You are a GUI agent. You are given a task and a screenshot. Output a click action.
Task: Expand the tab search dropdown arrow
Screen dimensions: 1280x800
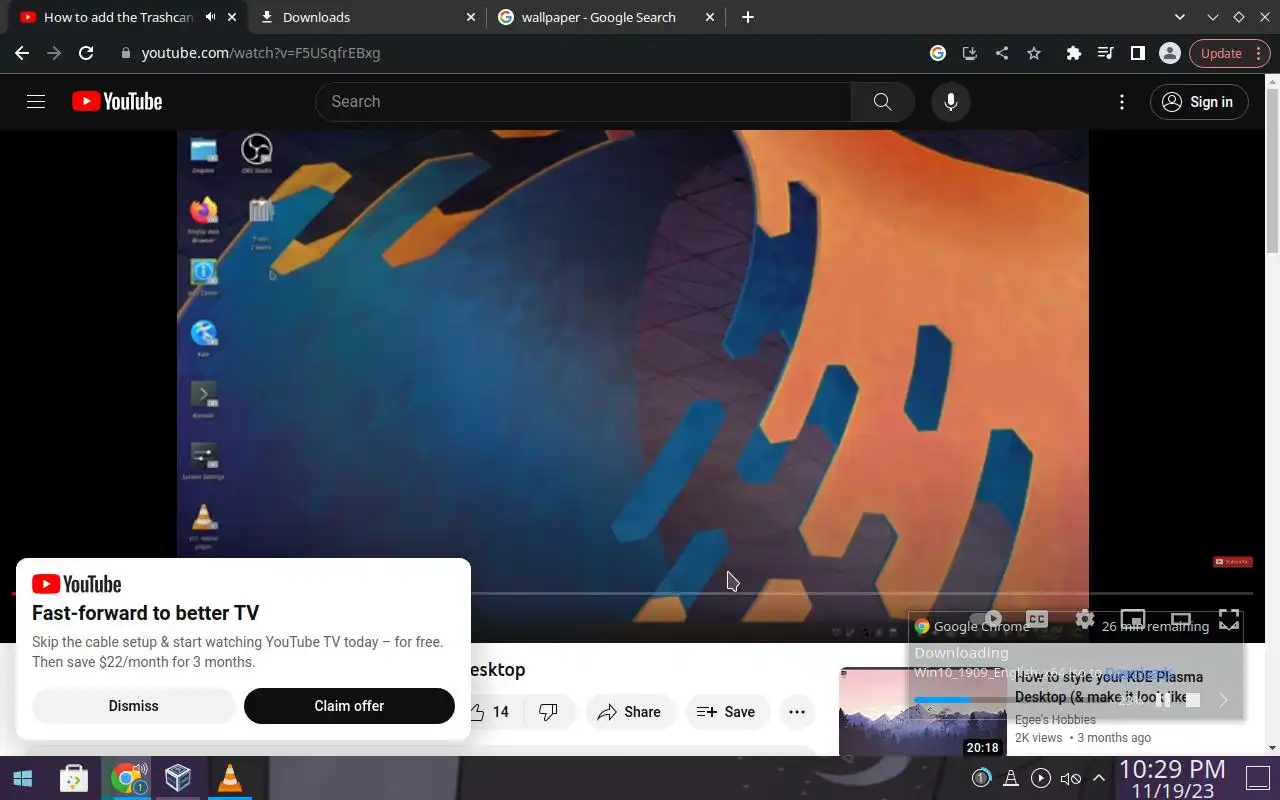pos(1180,17)
